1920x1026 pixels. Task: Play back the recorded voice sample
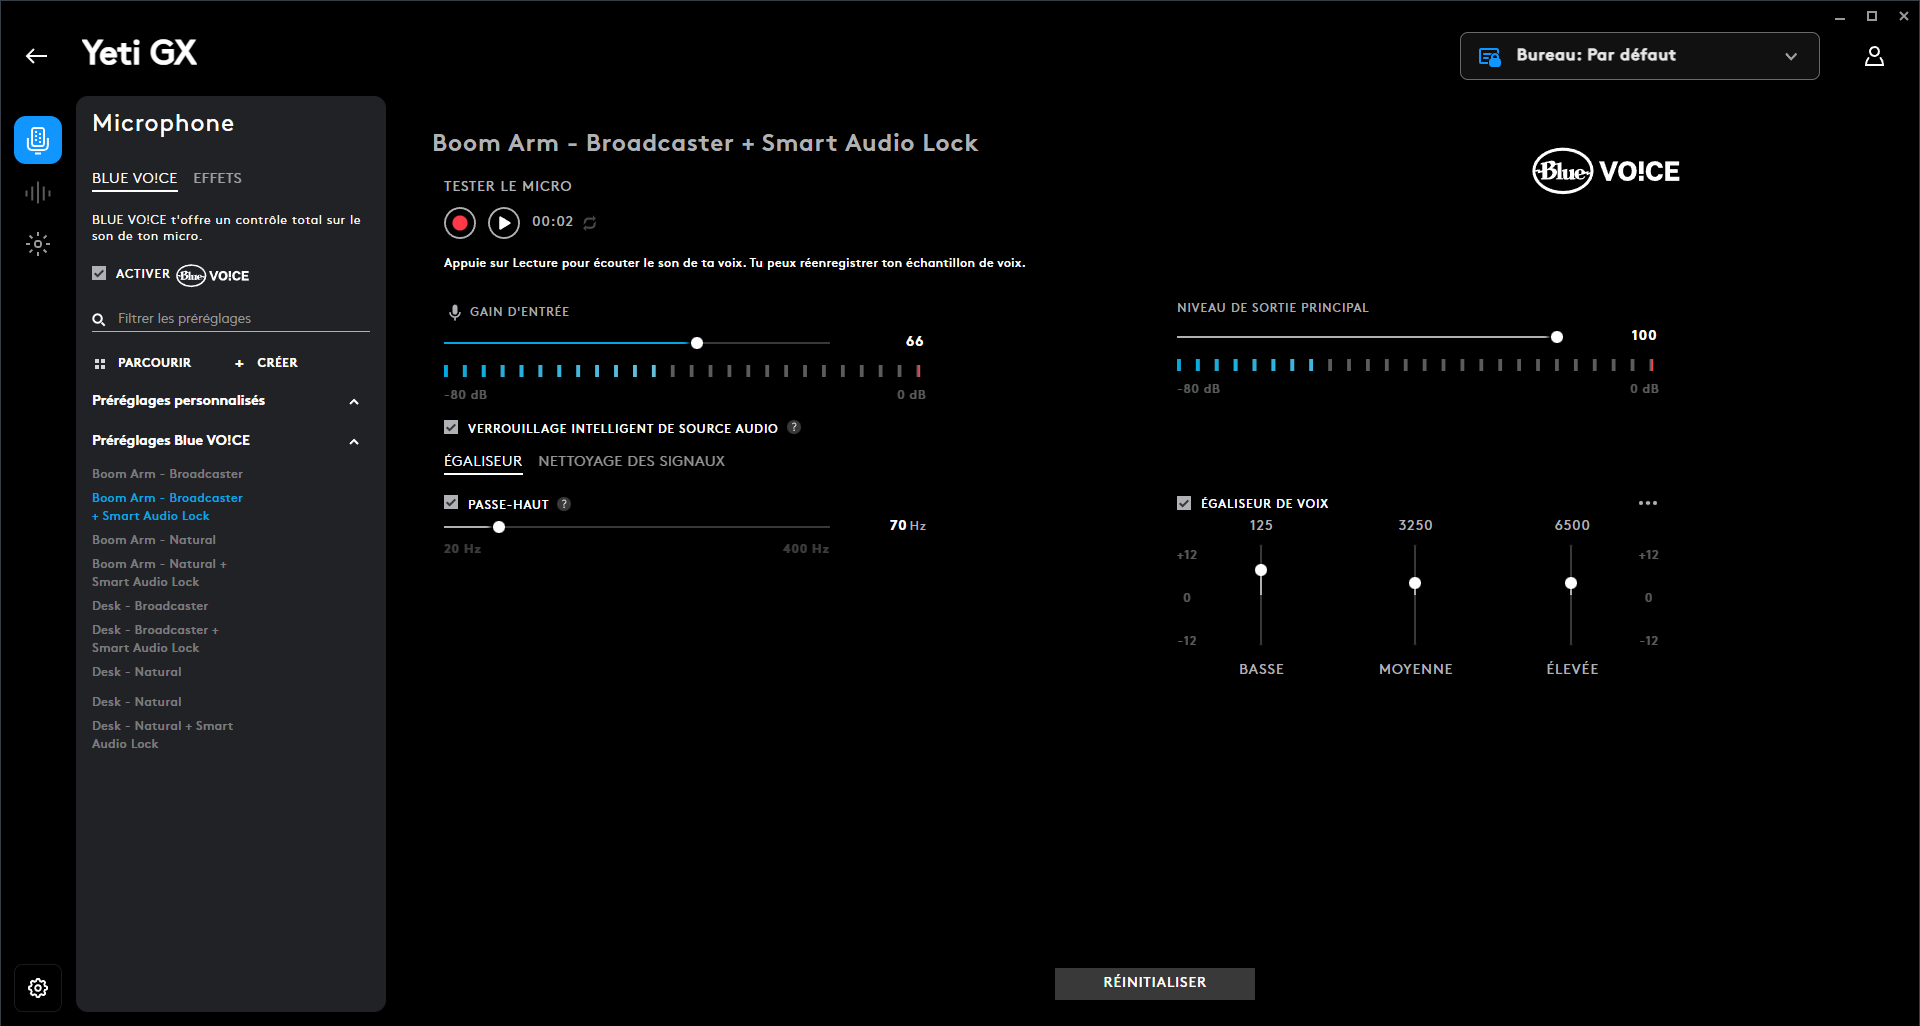[x=504, y=222]
